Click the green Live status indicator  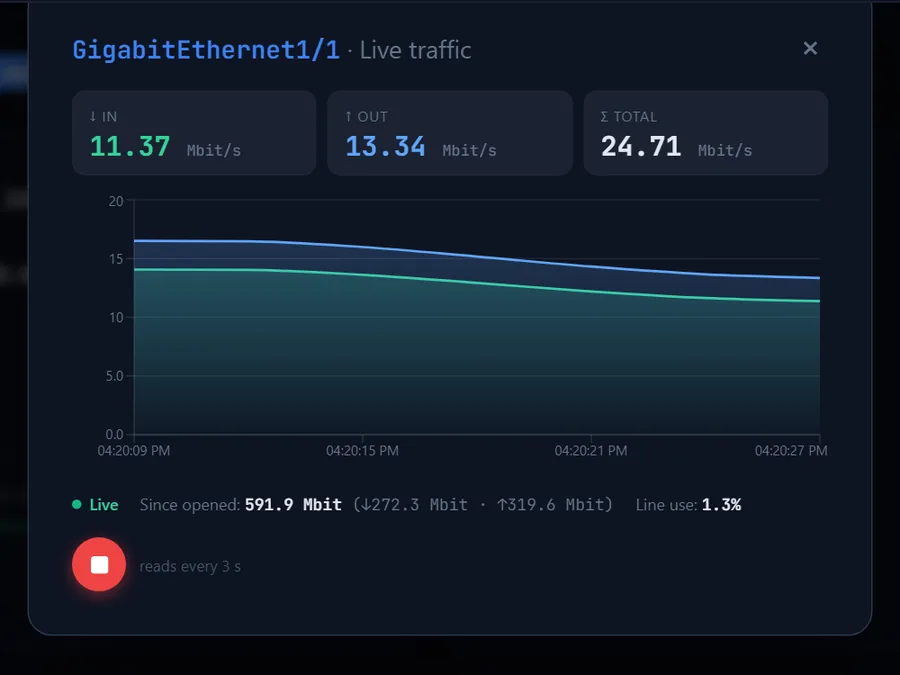[95, 505]
